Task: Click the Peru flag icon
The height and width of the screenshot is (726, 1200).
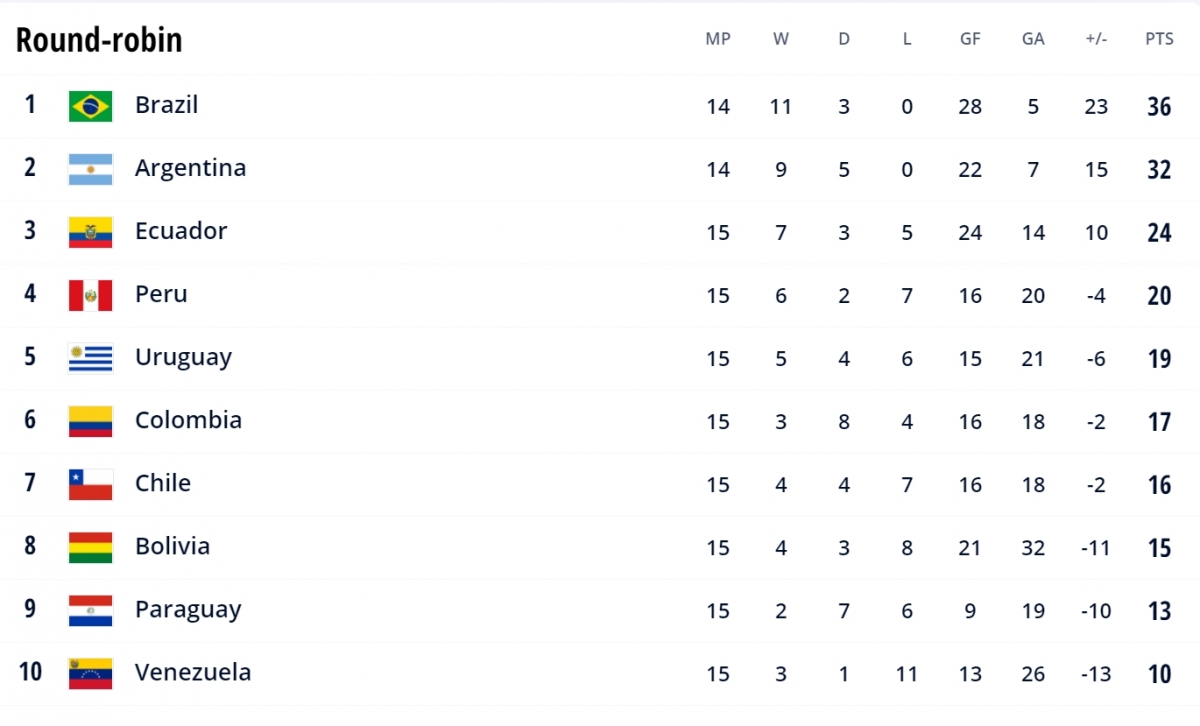Action: [x=90, y=295]
